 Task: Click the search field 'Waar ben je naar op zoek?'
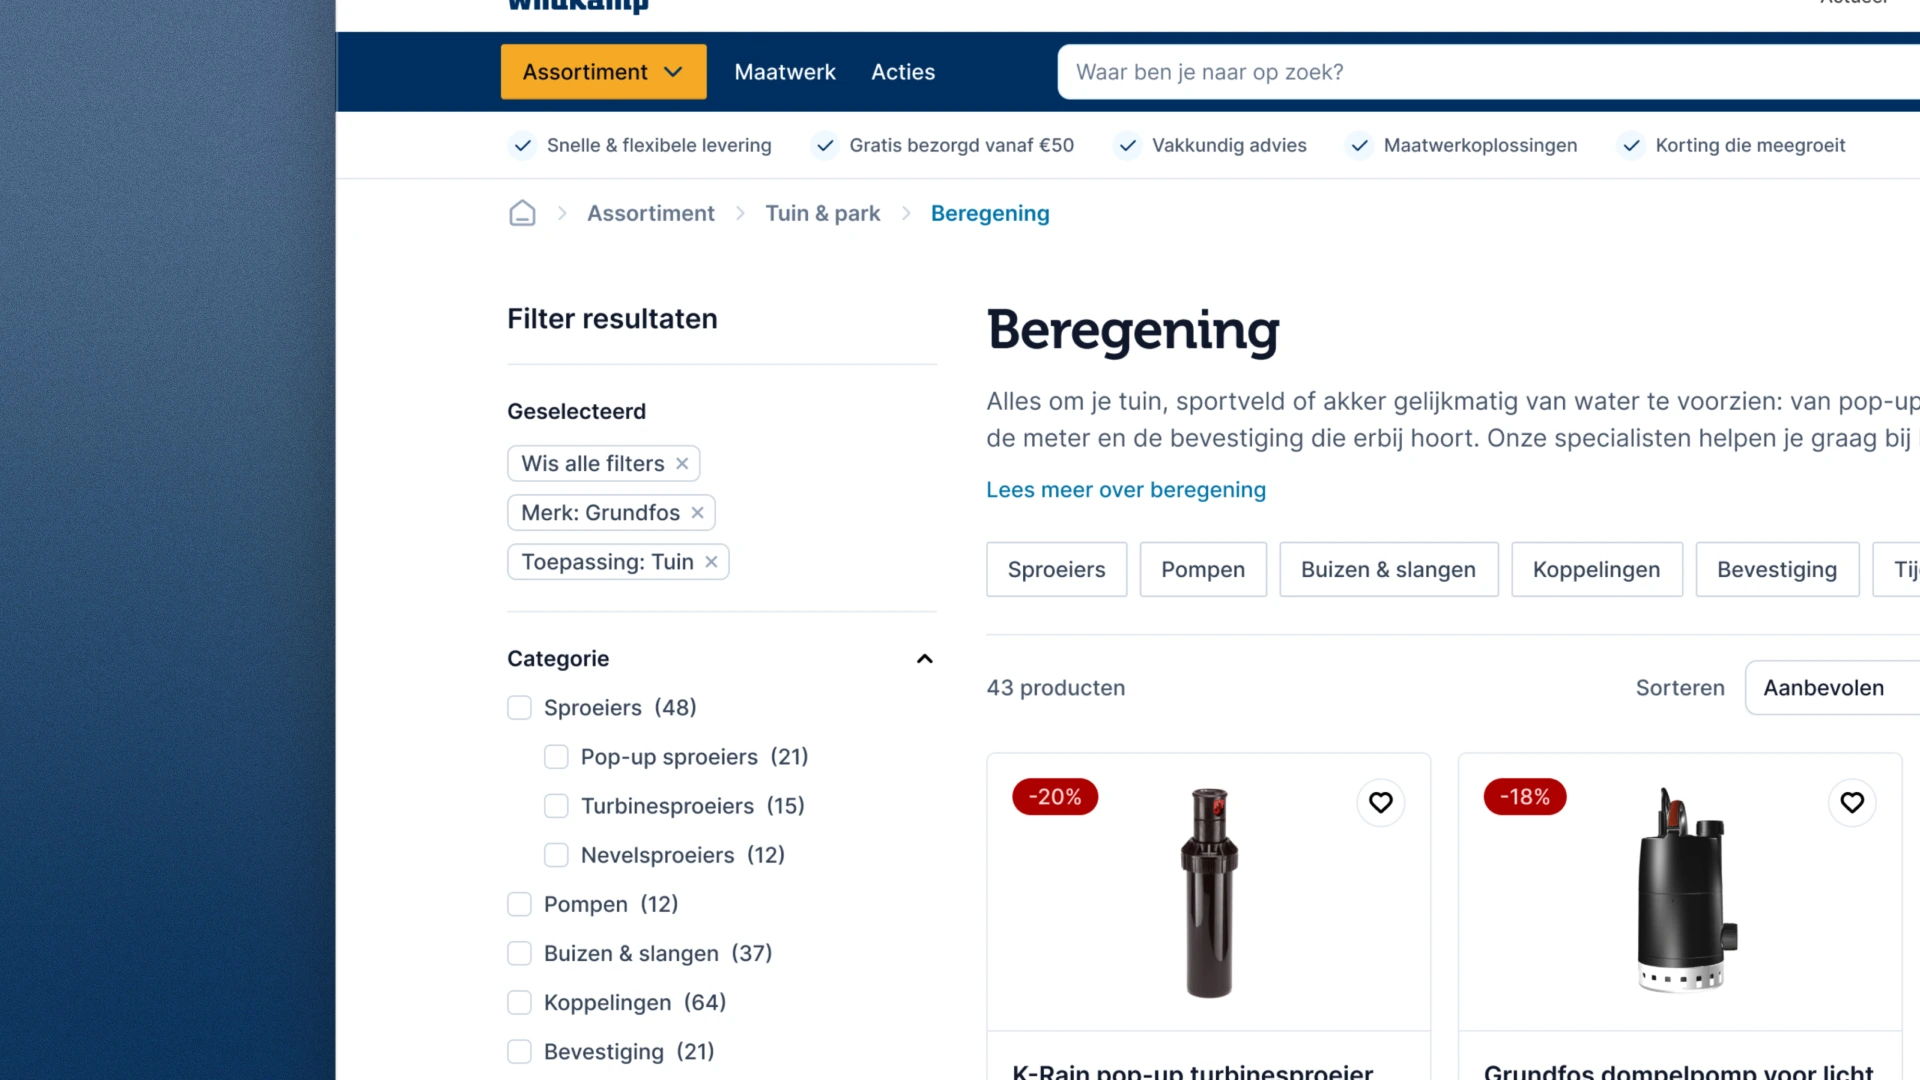(1488, 72)
